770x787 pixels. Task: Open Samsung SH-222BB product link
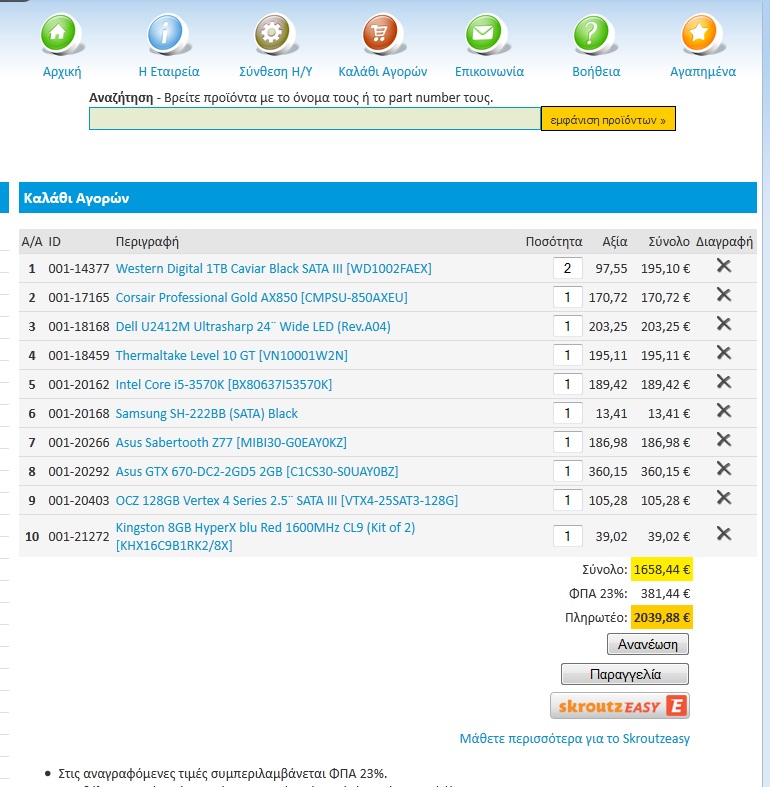pos(207,414)
